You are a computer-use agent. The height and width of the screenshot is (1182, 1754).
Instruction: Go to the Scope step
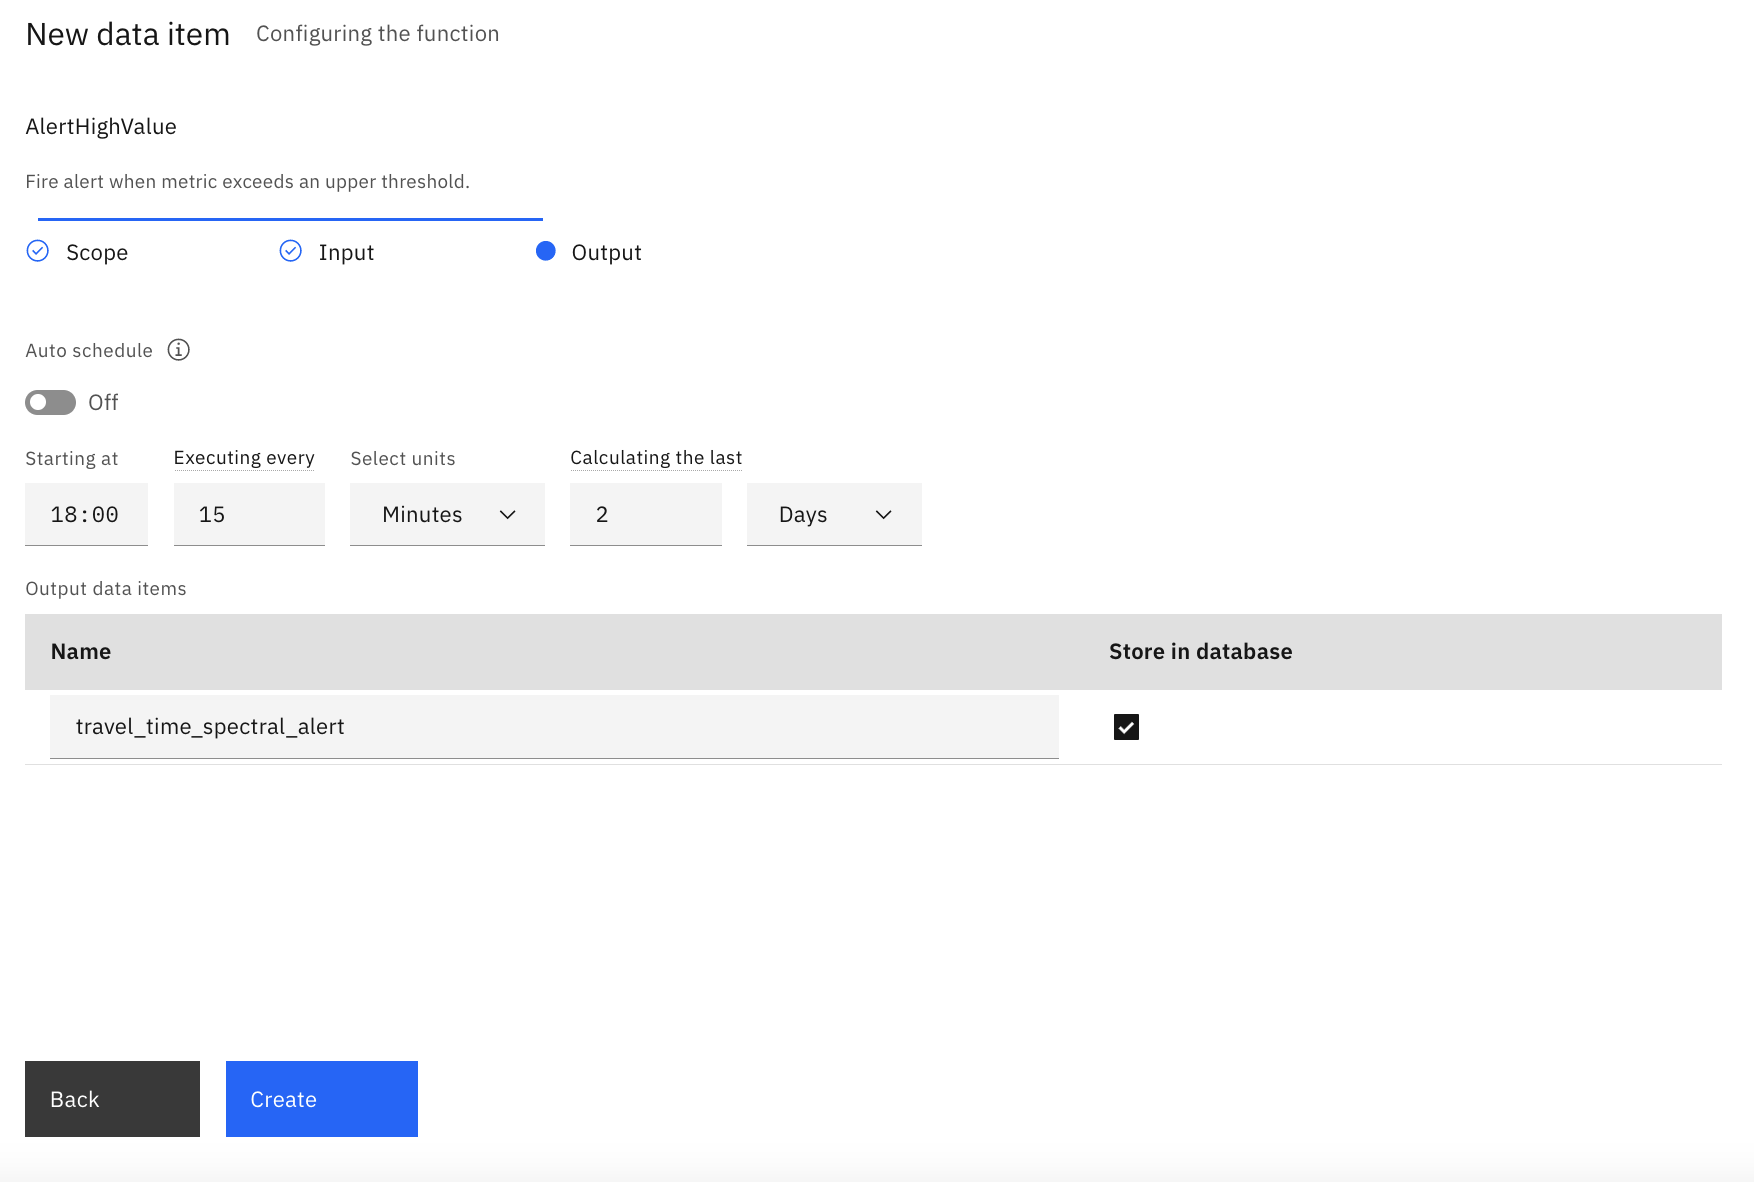(x=97, y=252)
